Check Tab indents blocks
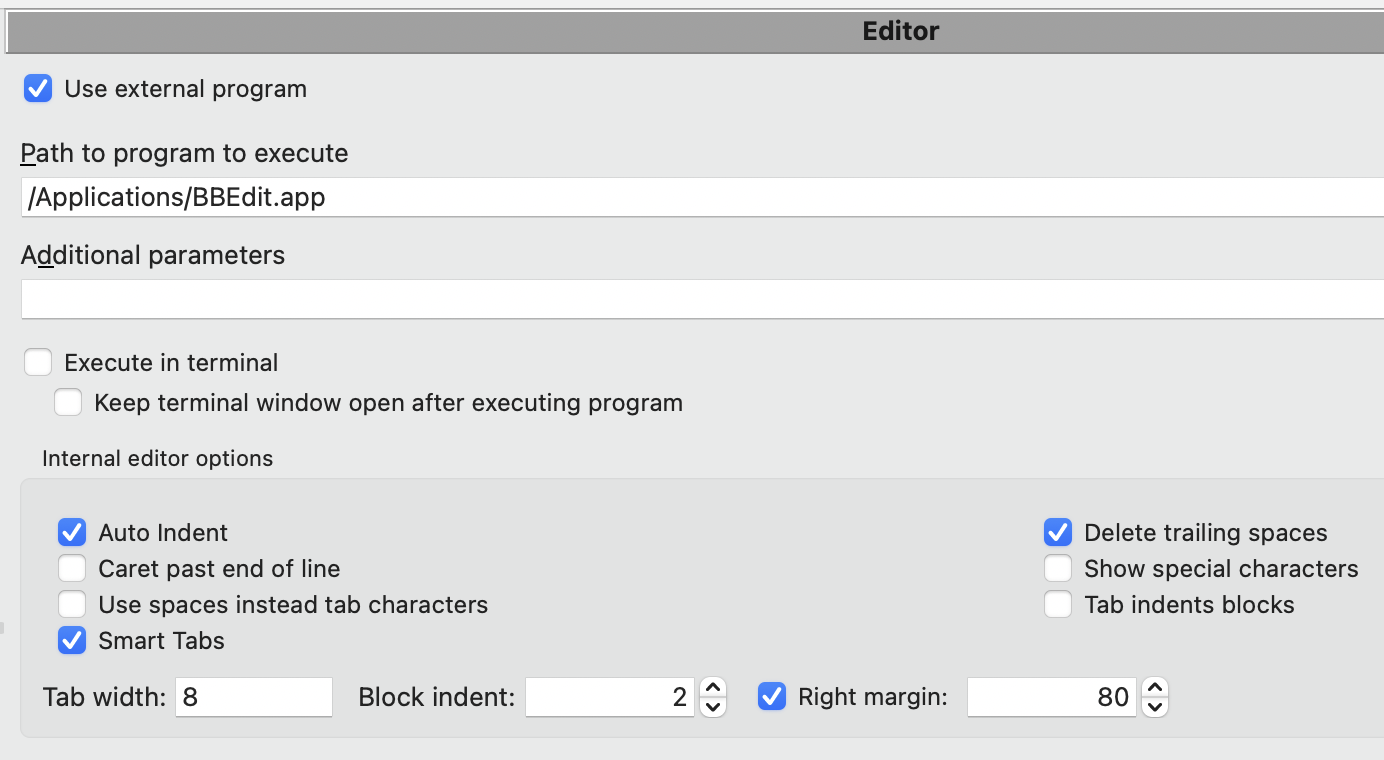This screenshot has width=1384, height=760. (1057, 604)
